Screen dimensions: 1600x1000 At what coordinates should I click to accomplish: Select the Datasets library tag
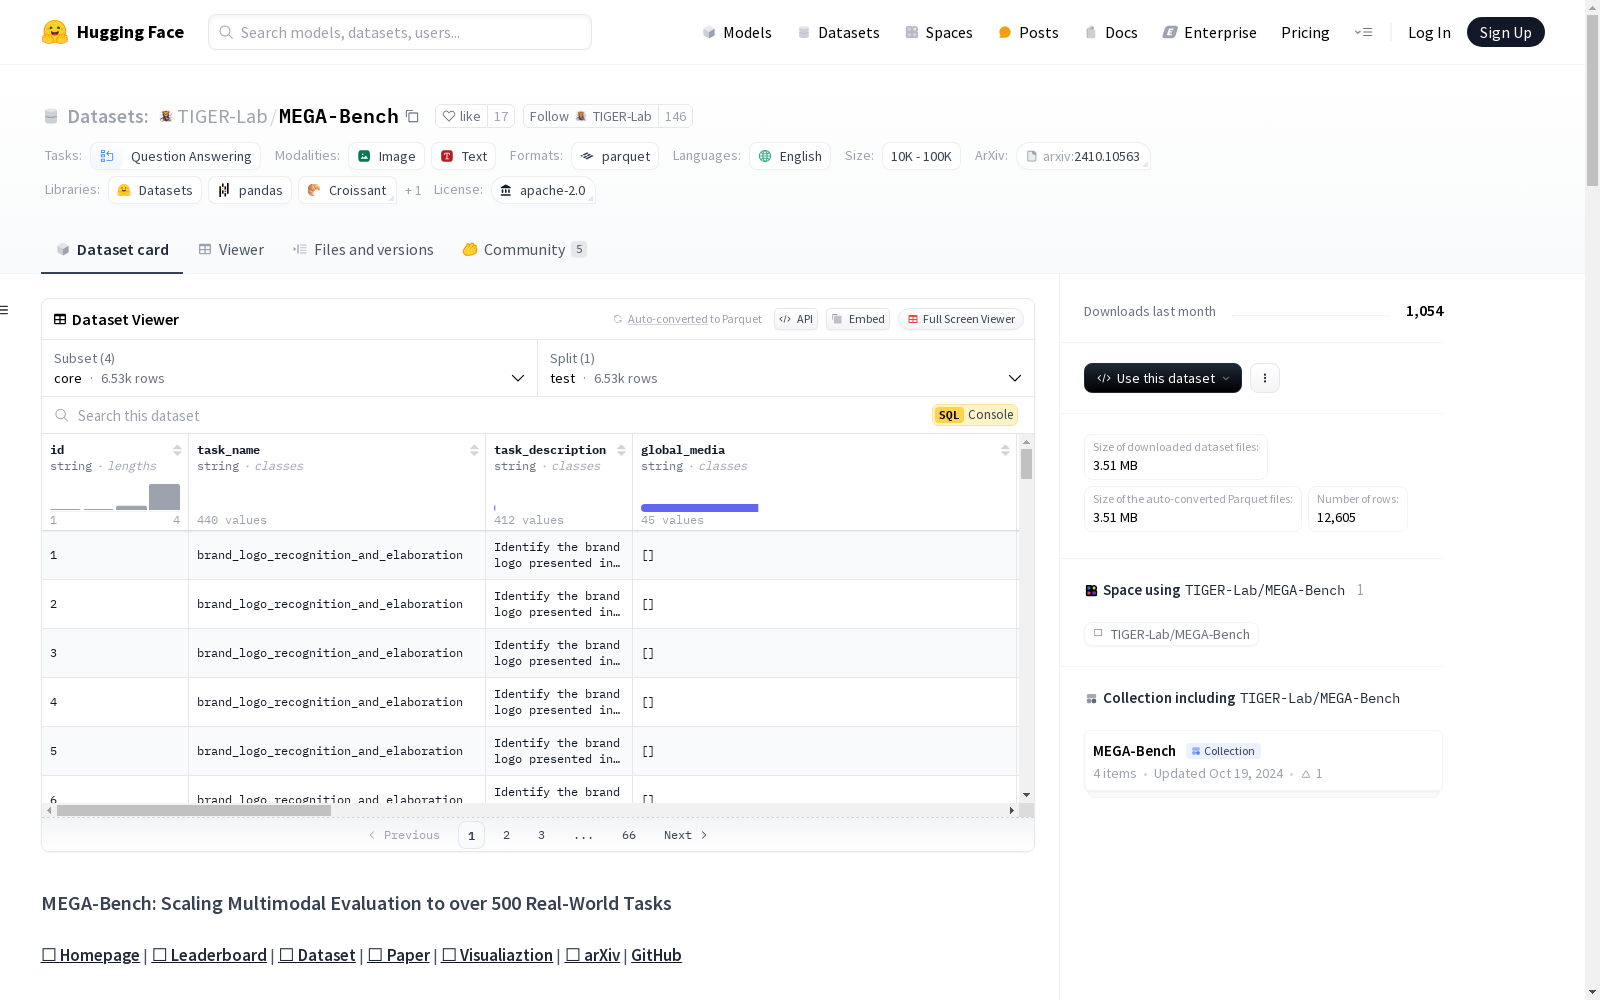(x=155, y=190)
